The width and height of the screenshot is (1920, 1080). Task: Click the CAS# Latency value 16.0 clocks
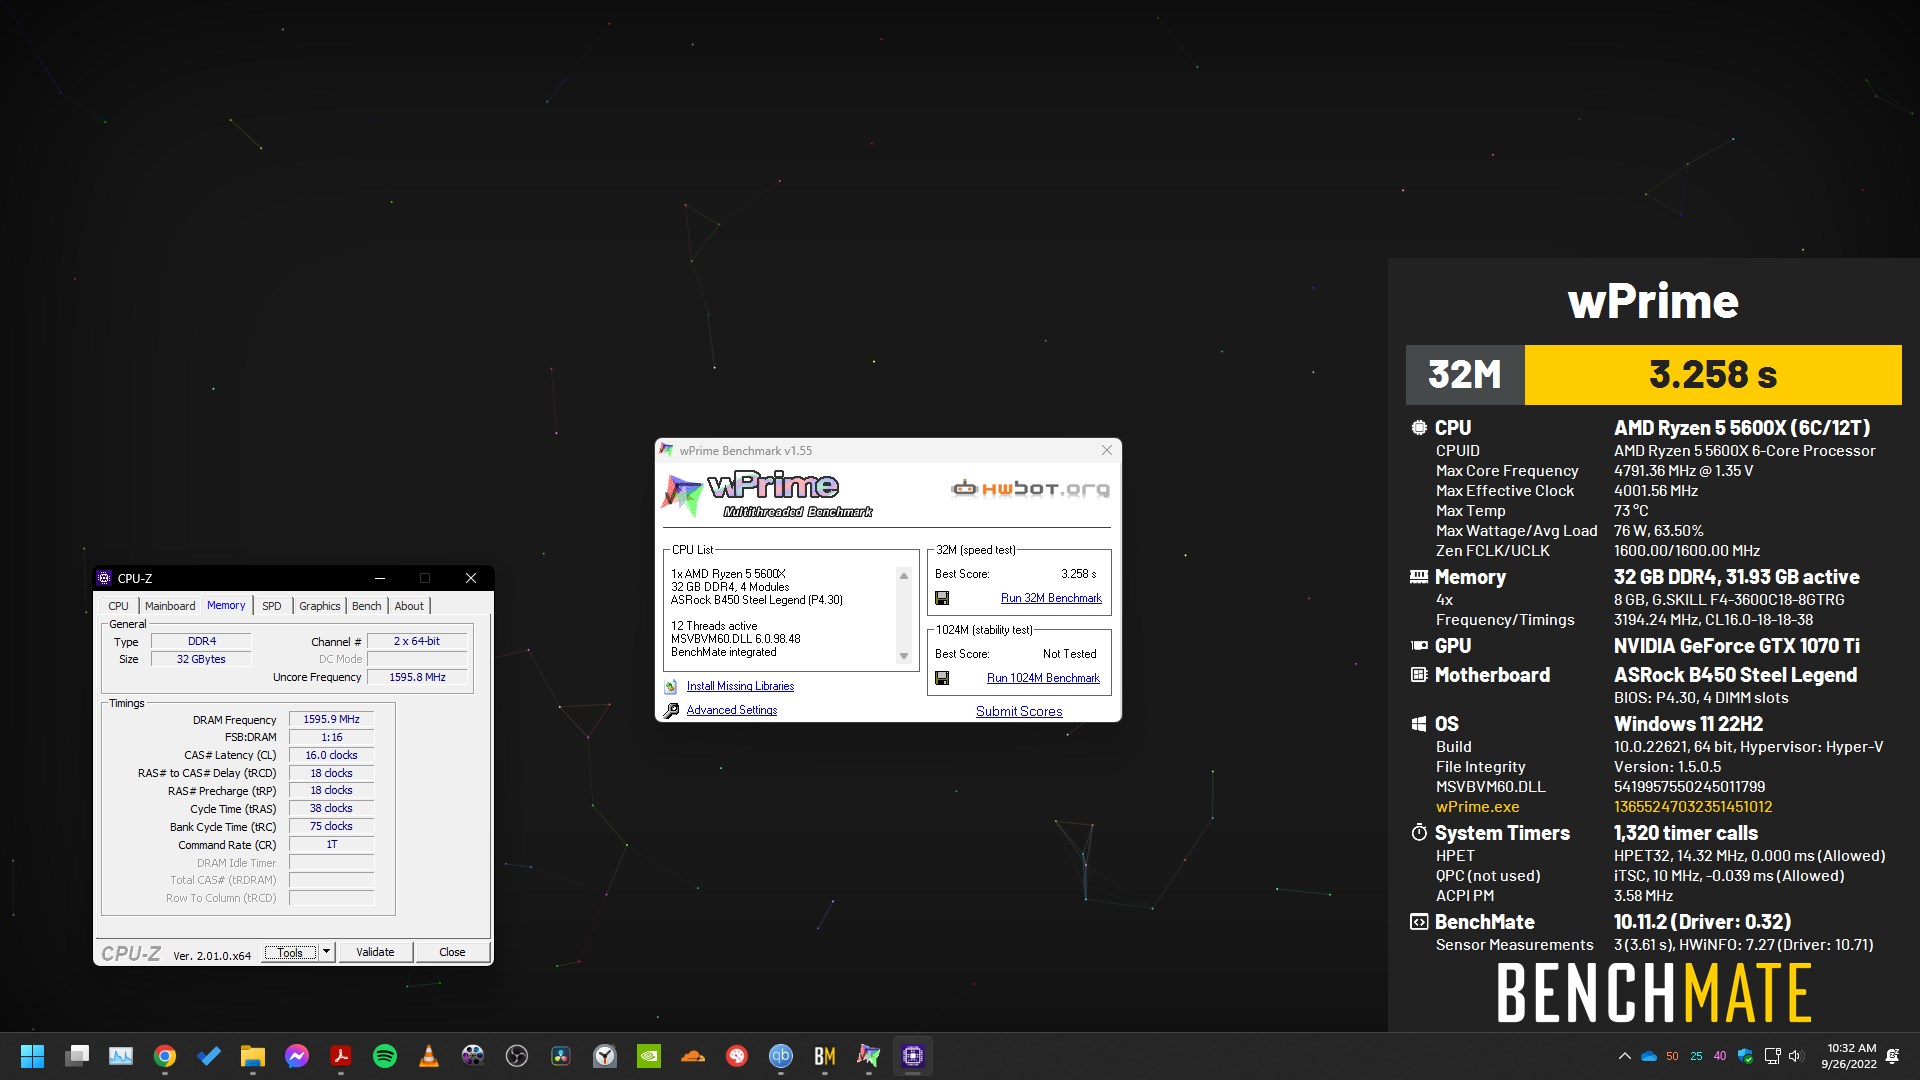[331, 755]
